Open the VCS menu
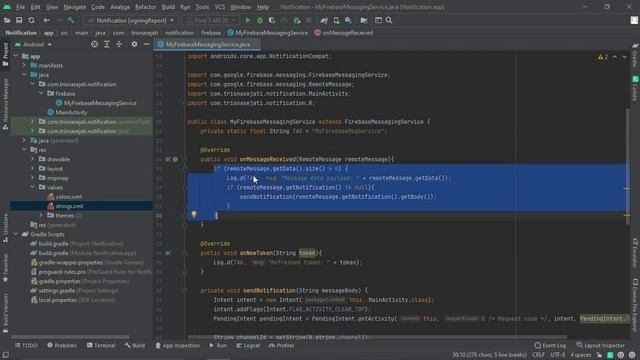This screenshot has height=360, width=640. [x=220, y=7]
